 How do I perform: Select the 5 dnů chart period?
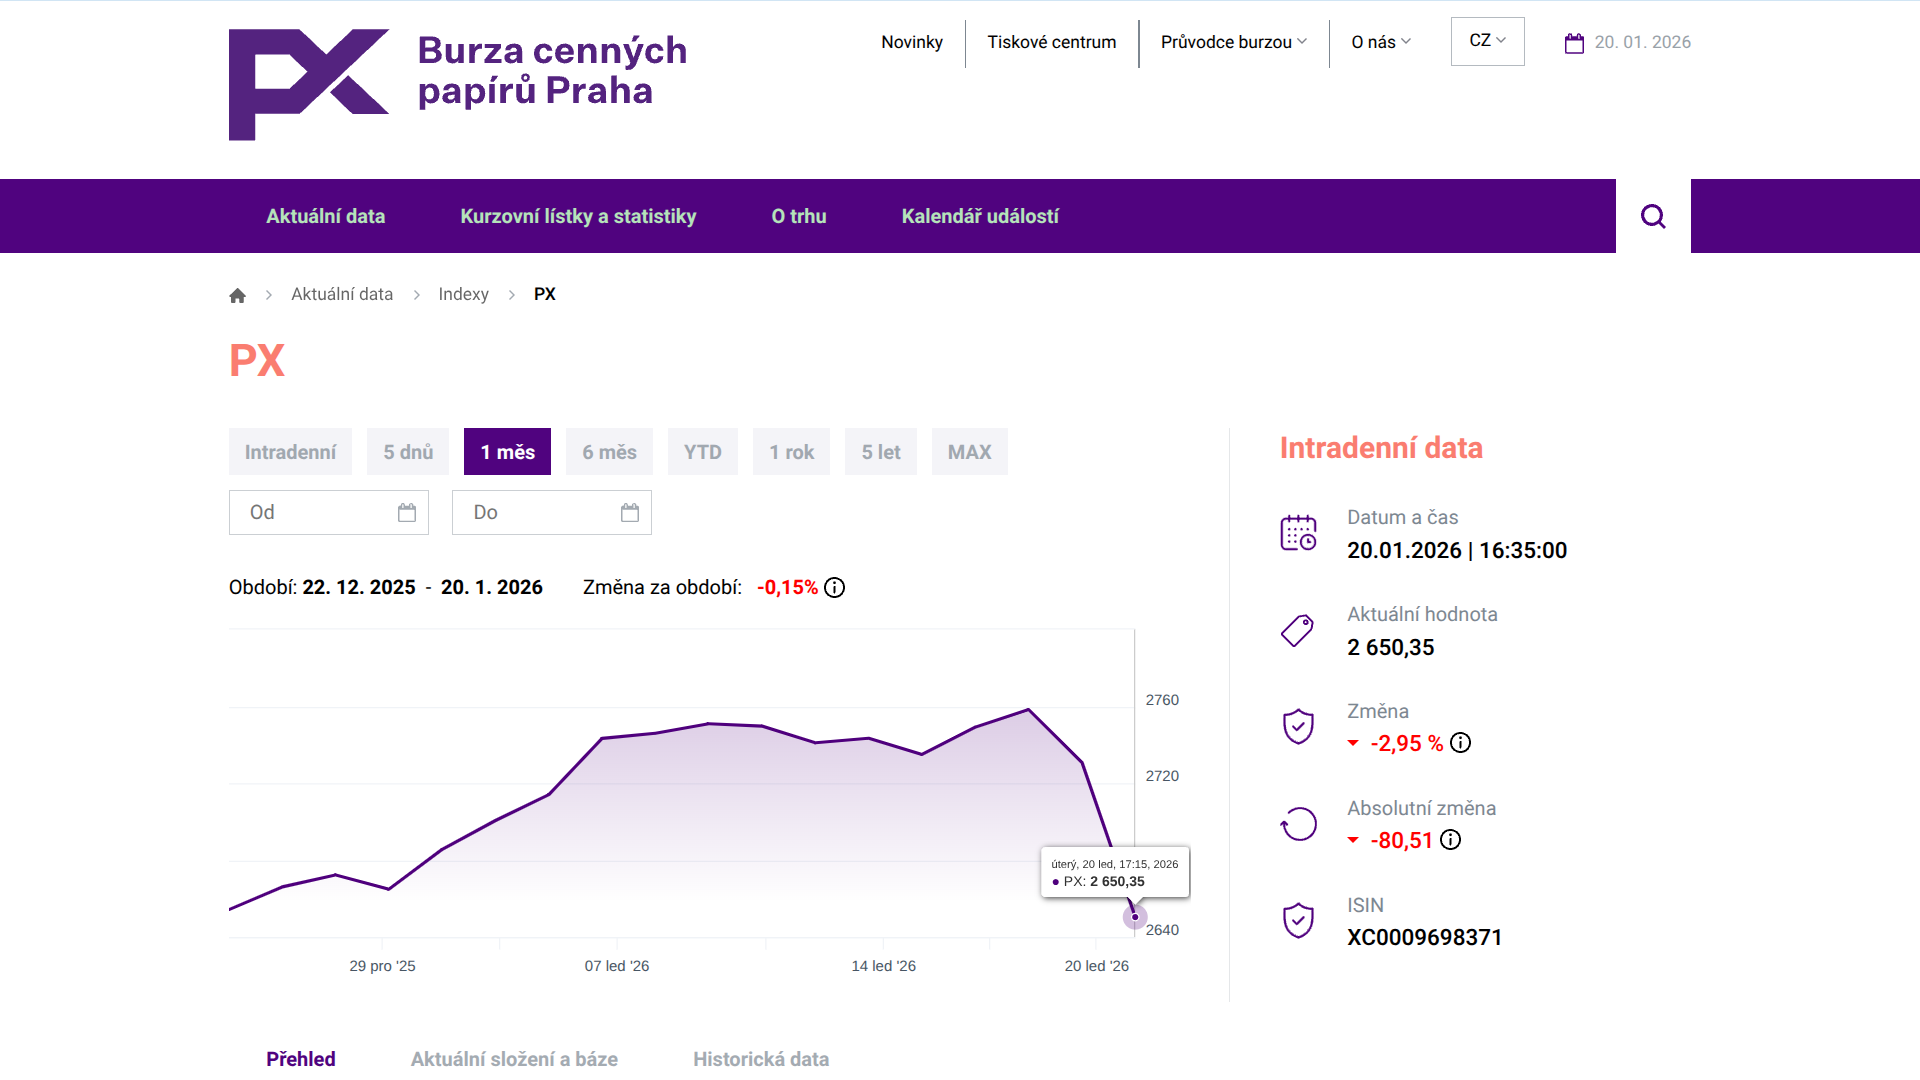point(408,452)
